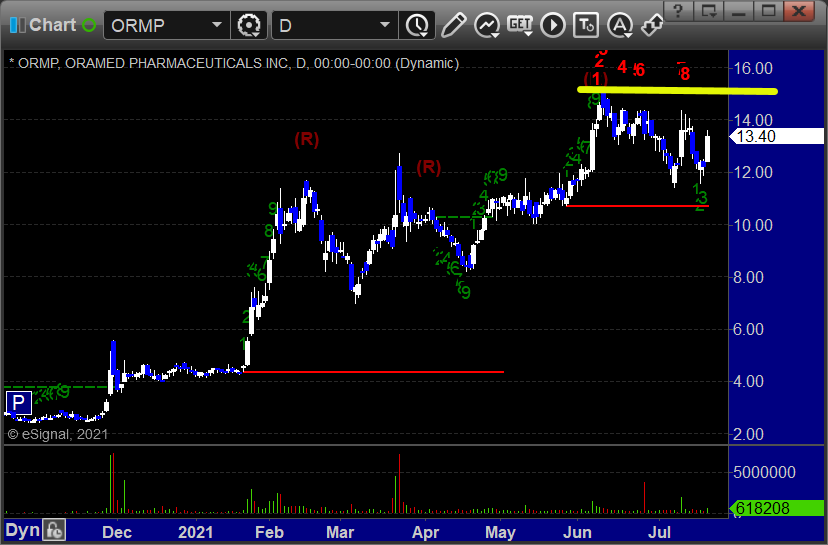Click the 2021 label on time axis
Screen dimensions: 828x545
tap(195, 532)
